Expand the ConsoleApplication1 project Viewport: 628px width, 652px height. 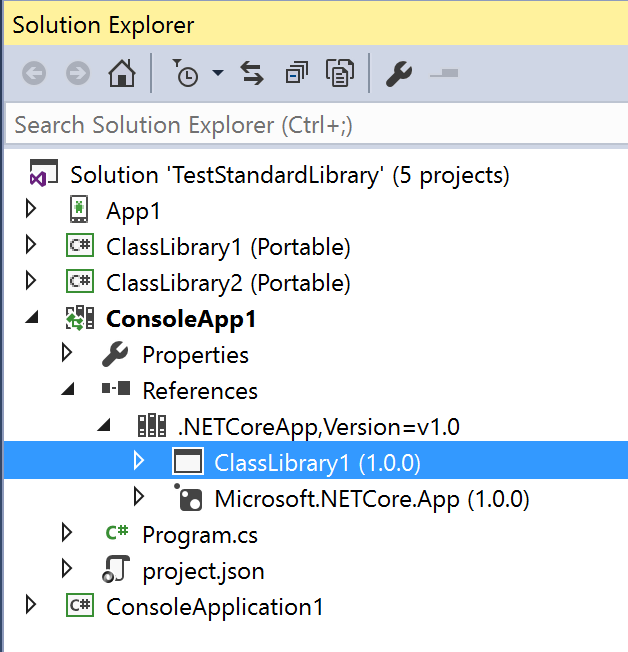[x=31, y=604]
